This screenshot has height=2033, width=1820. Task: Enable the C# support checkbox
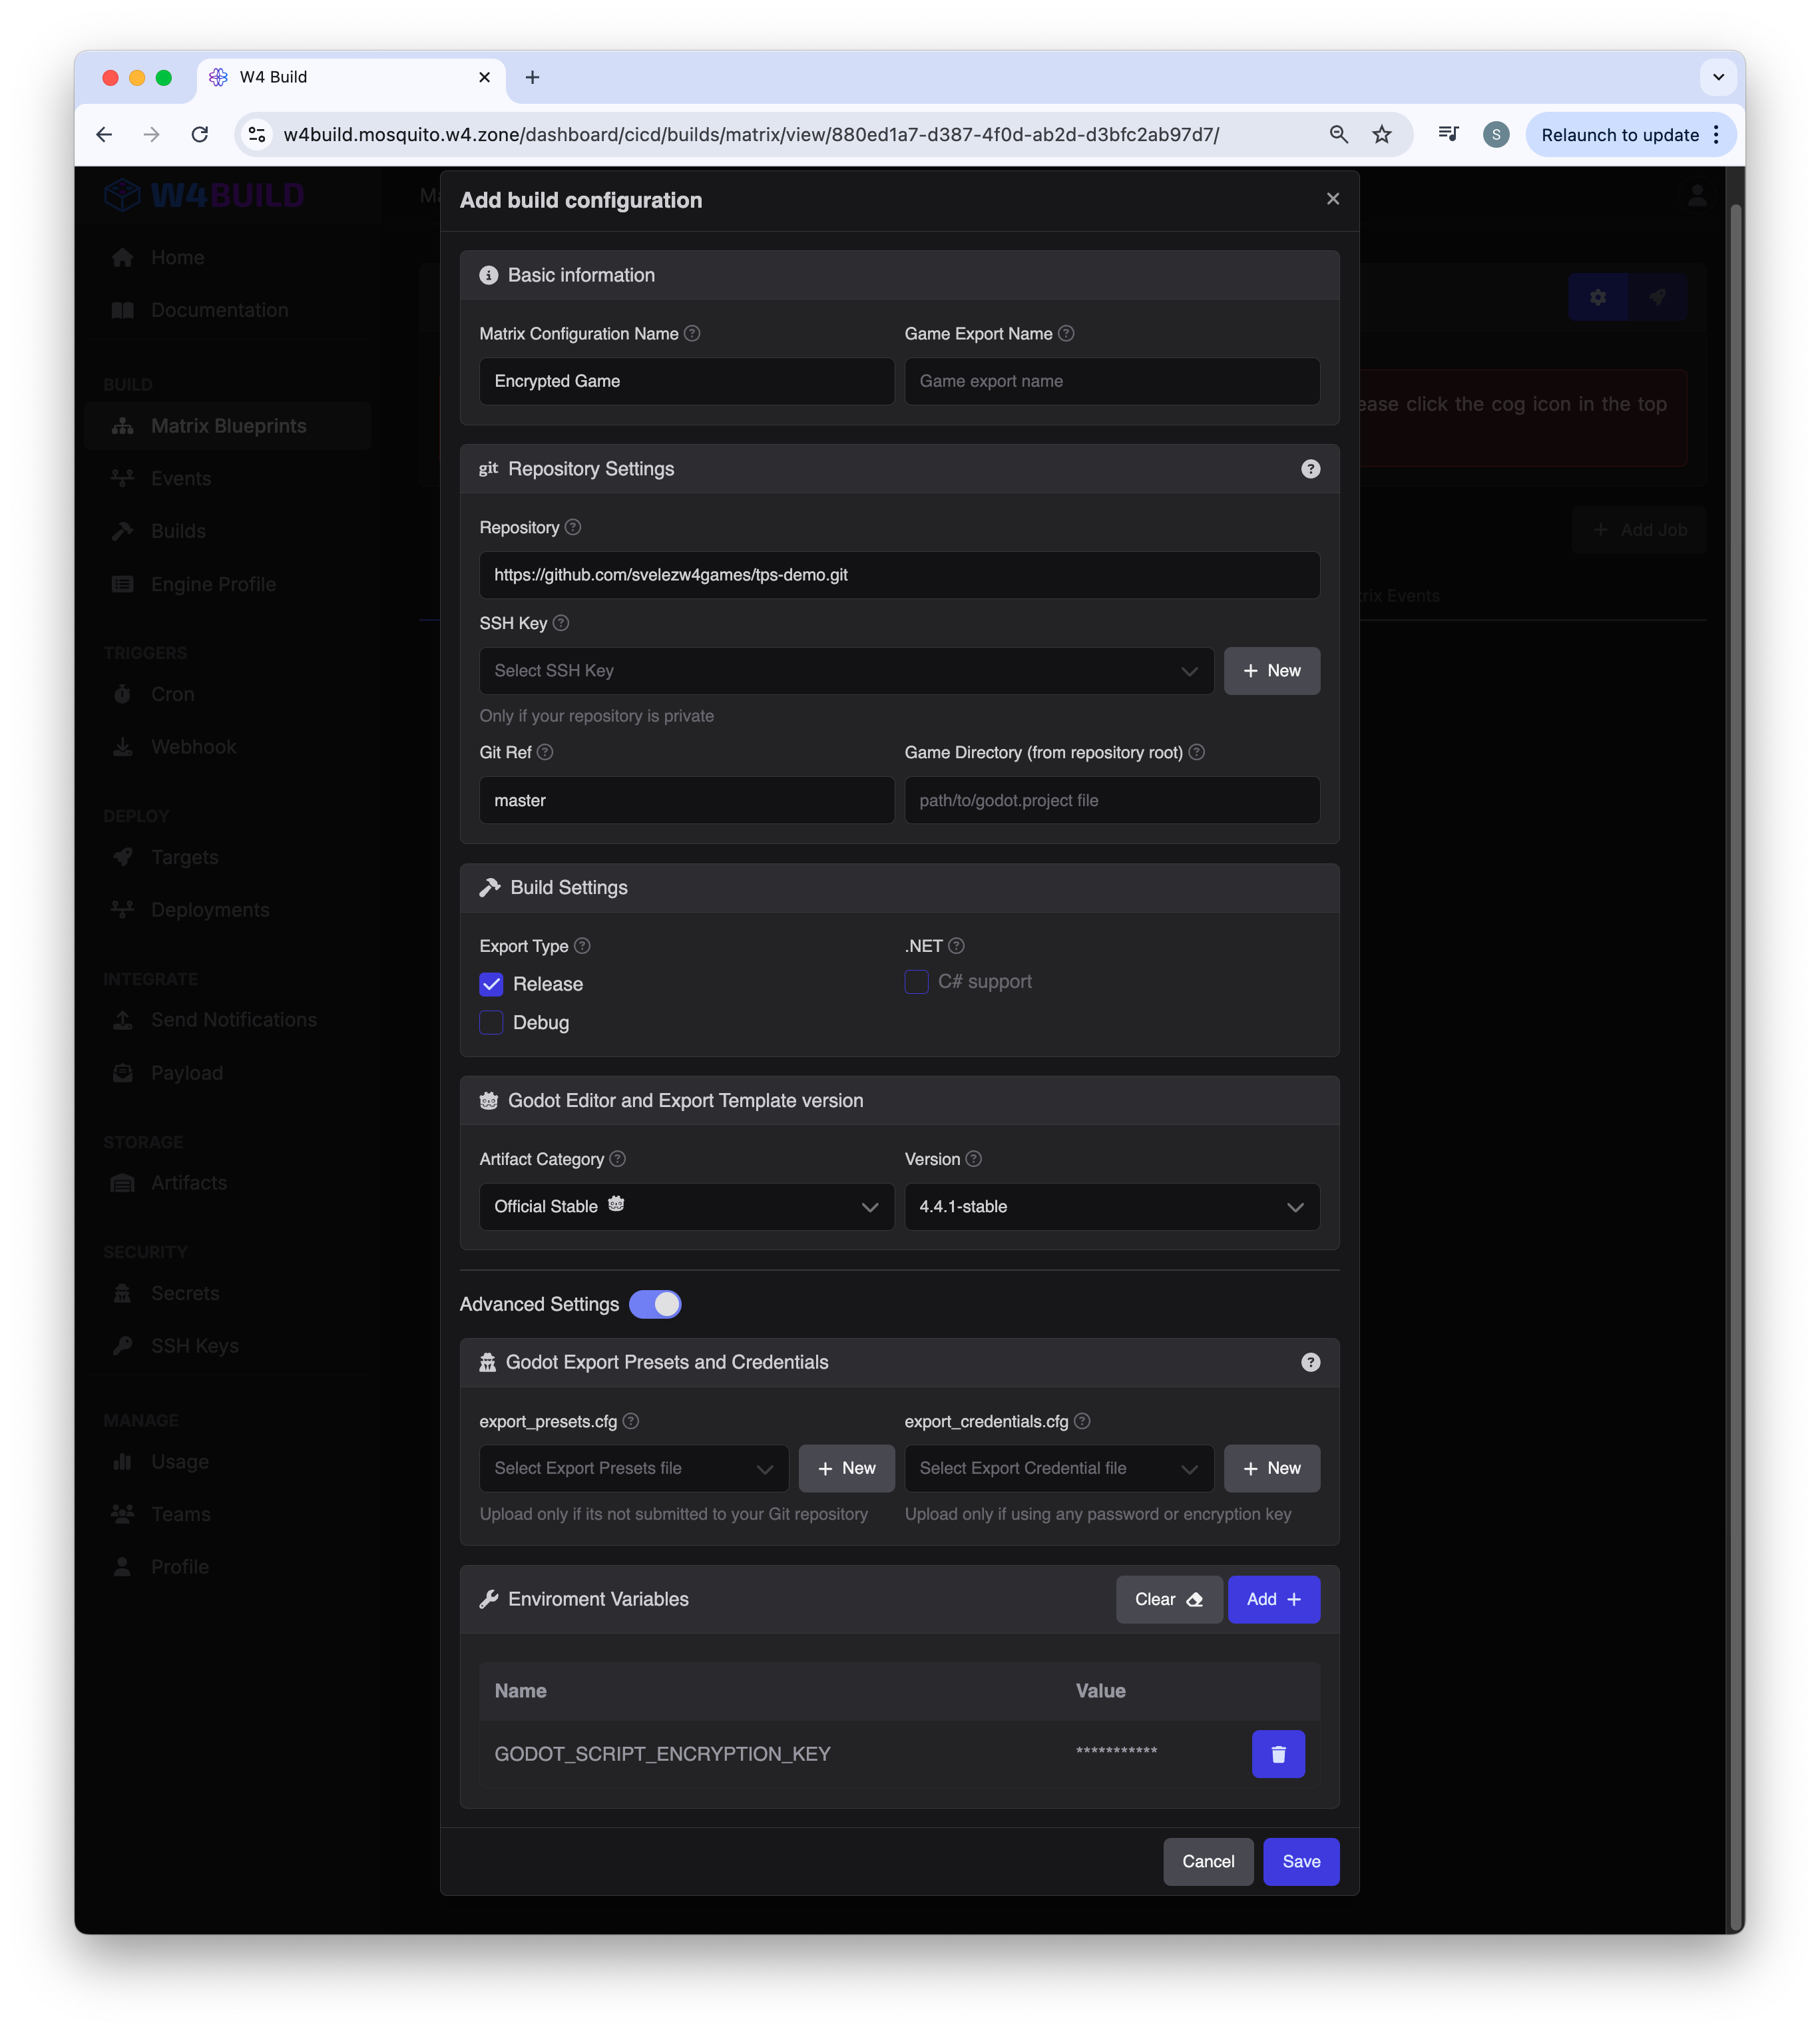click(916, 982)
